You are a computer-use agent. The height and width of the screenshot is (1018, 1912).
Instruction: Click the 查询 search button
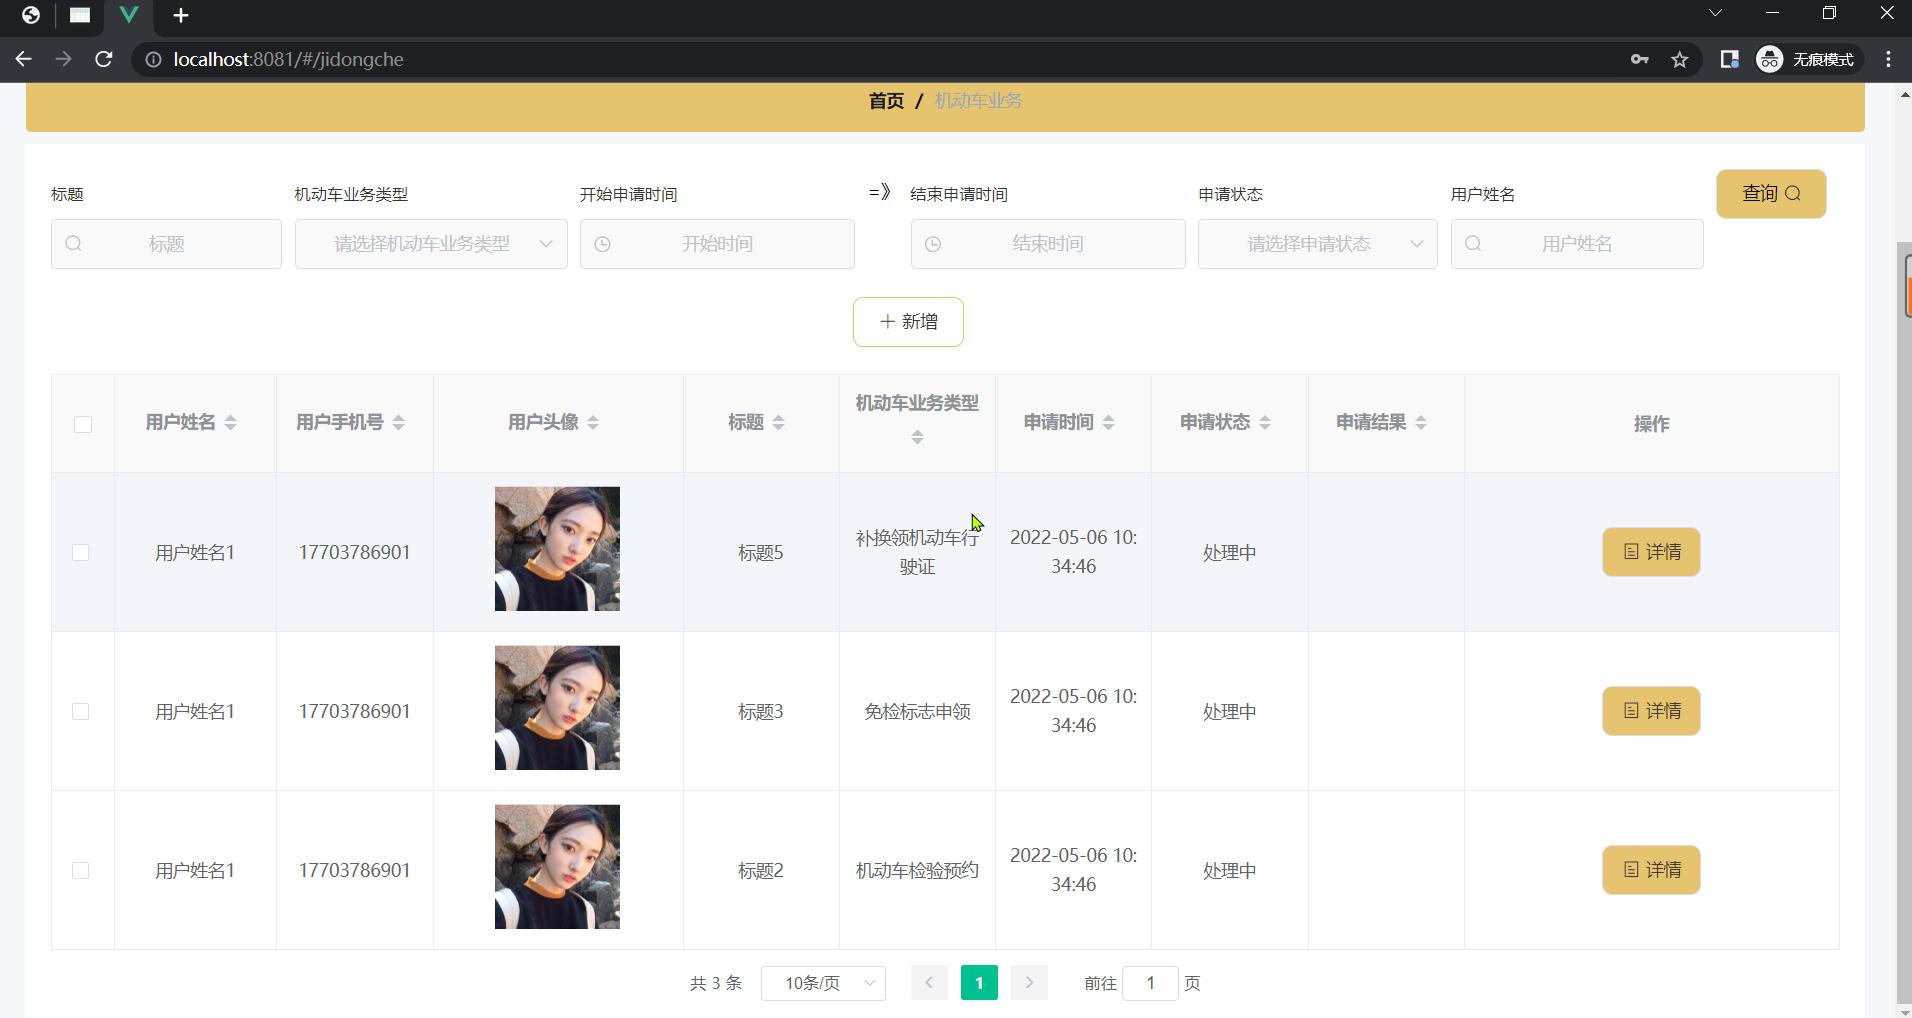point(1771,194)
